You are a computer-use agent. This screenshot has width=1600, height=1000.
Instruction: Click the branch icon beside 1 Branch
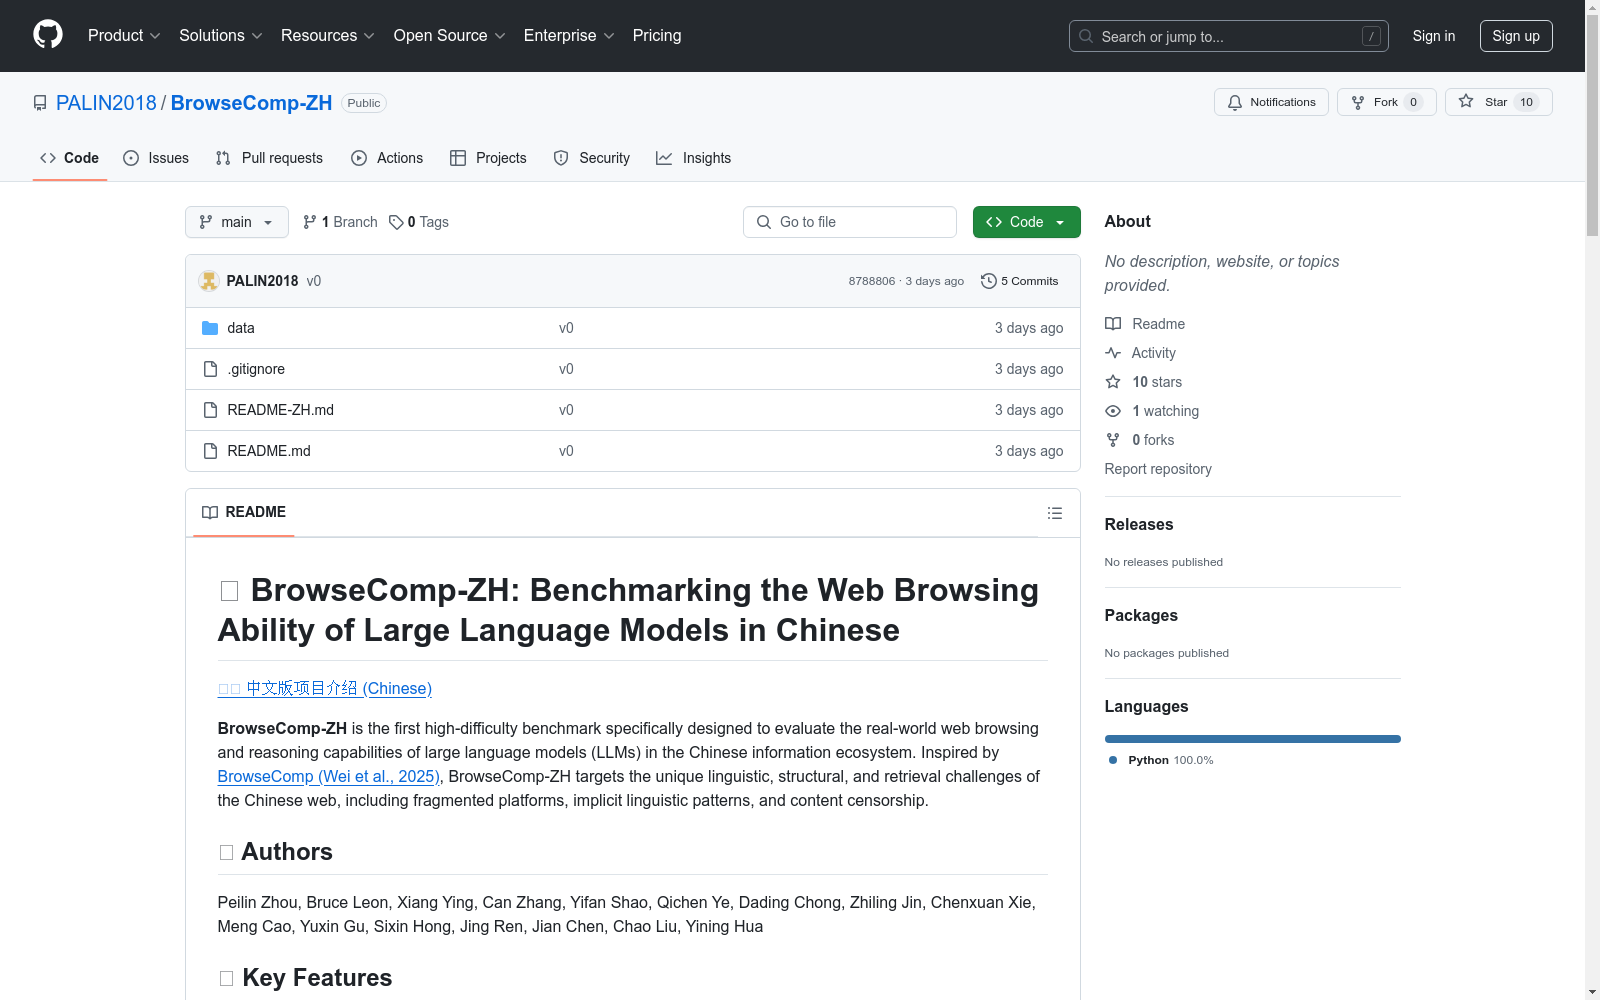pyautogui.click(x=310, y=222)
